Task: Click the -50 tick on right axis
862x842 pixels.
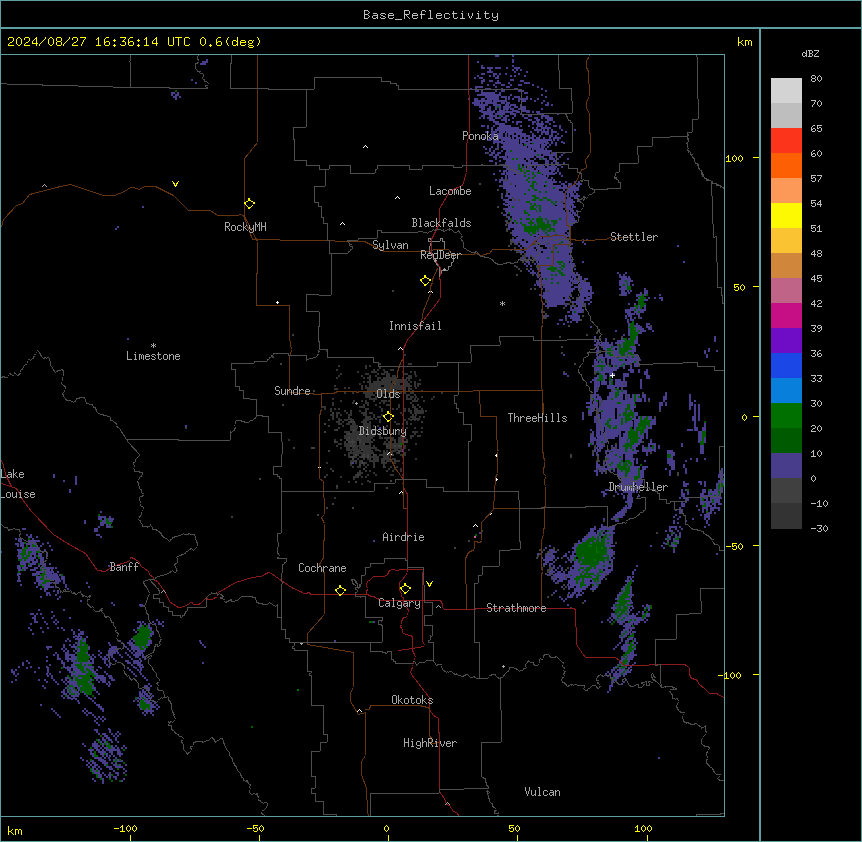Action: pos(734,546)
